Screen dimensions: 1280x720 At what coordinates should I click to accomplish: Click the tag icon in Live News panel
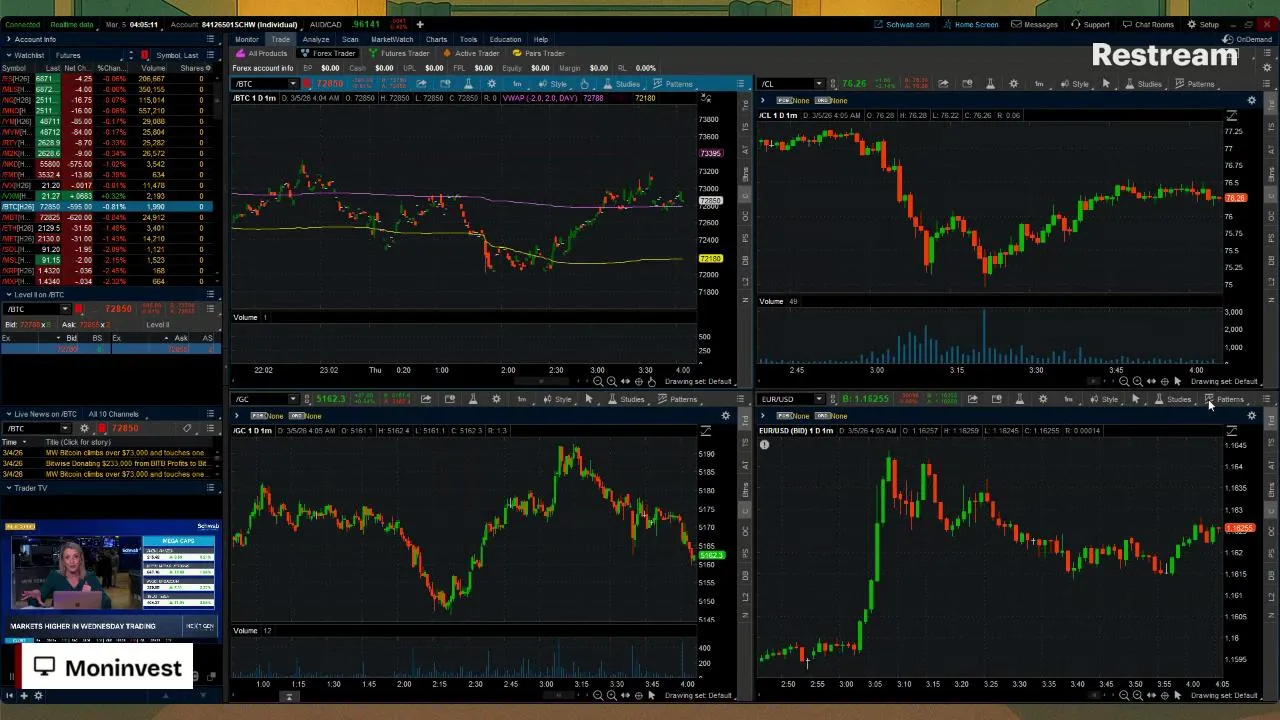(187, 428)
